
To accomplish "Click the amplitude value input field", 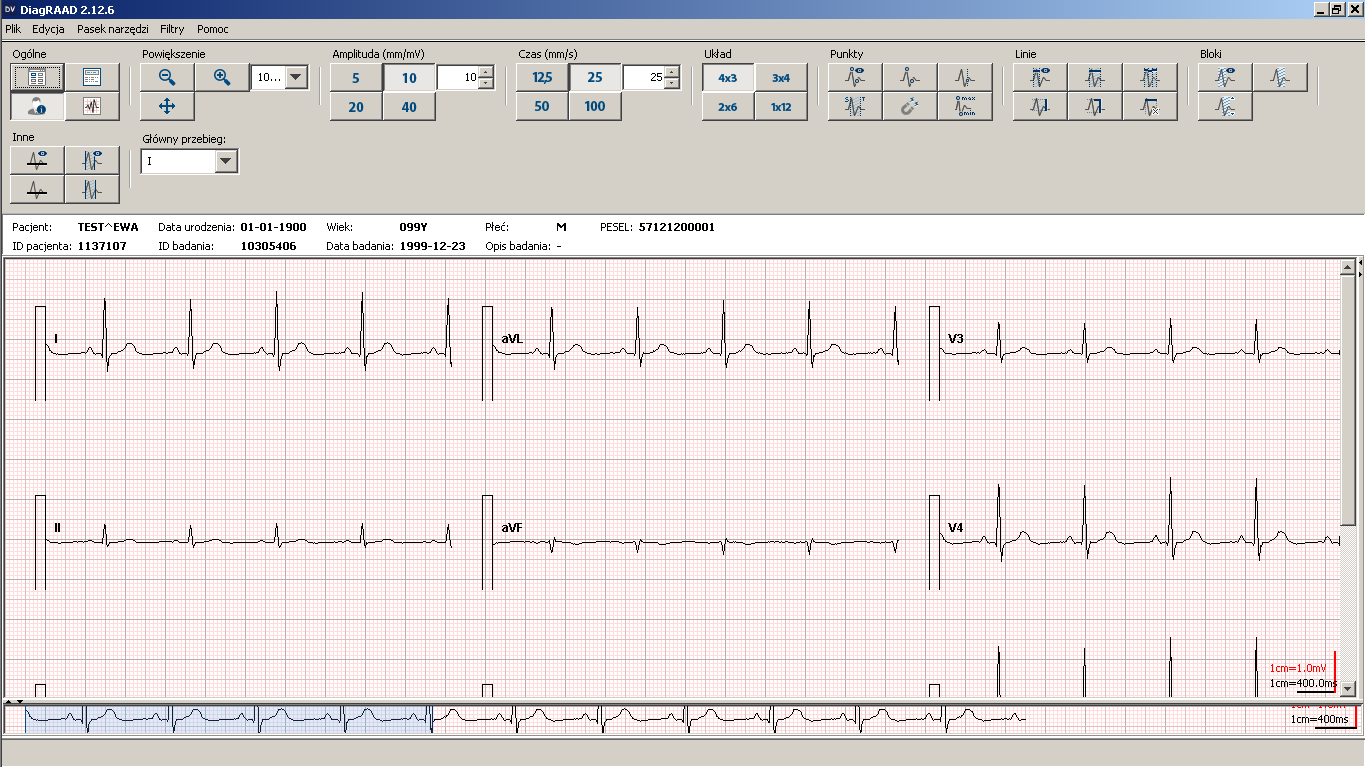I will click(458, 78).
